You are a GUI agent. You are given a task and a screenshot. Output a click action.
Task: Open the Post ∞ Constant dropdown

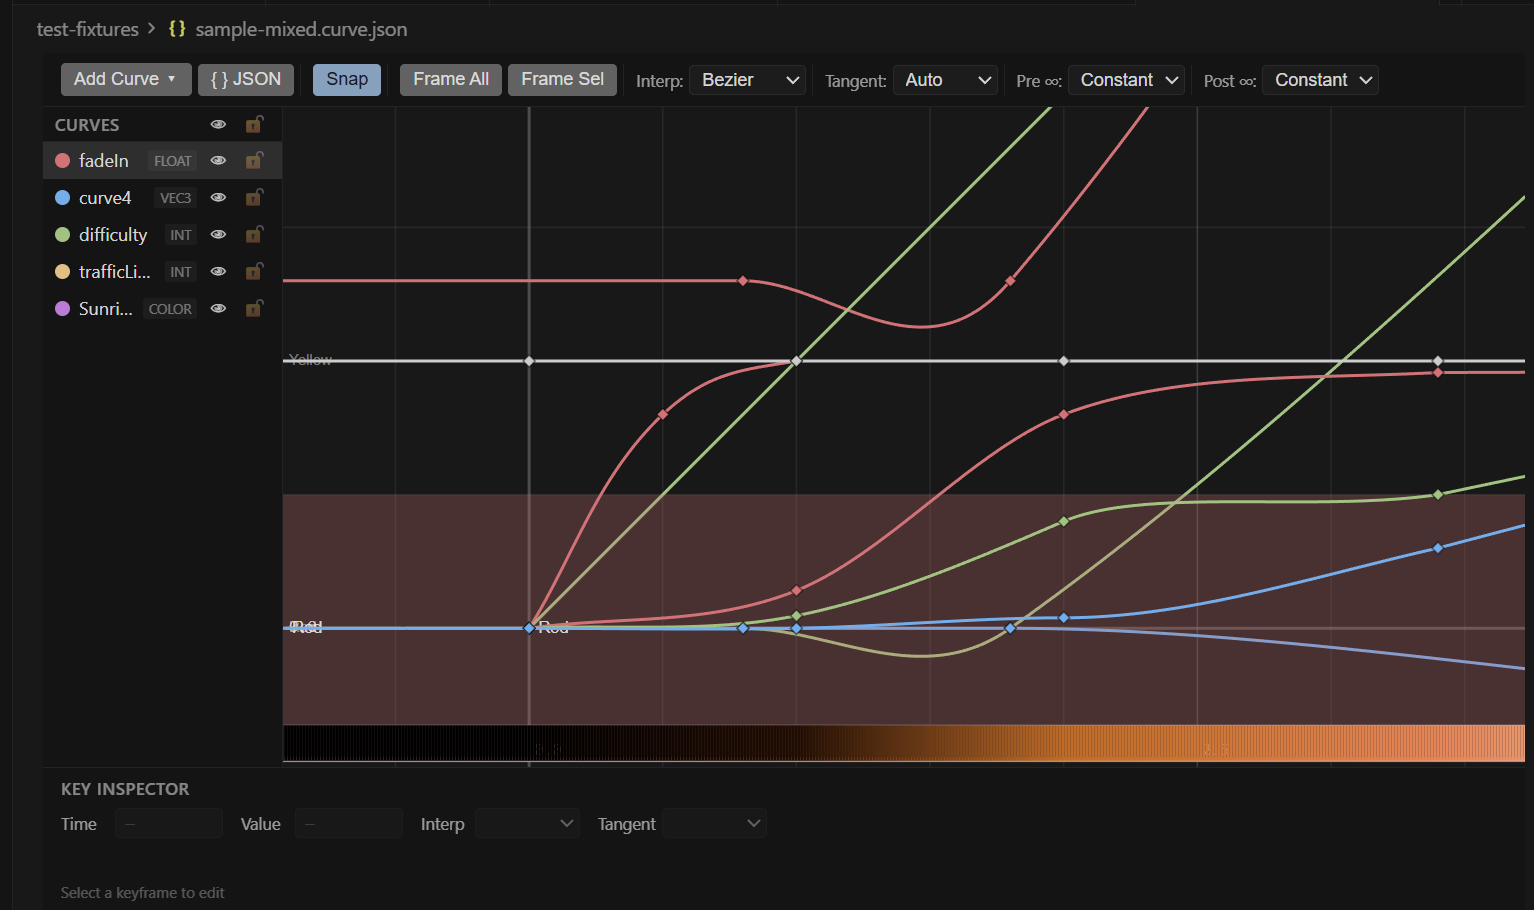1320,80
